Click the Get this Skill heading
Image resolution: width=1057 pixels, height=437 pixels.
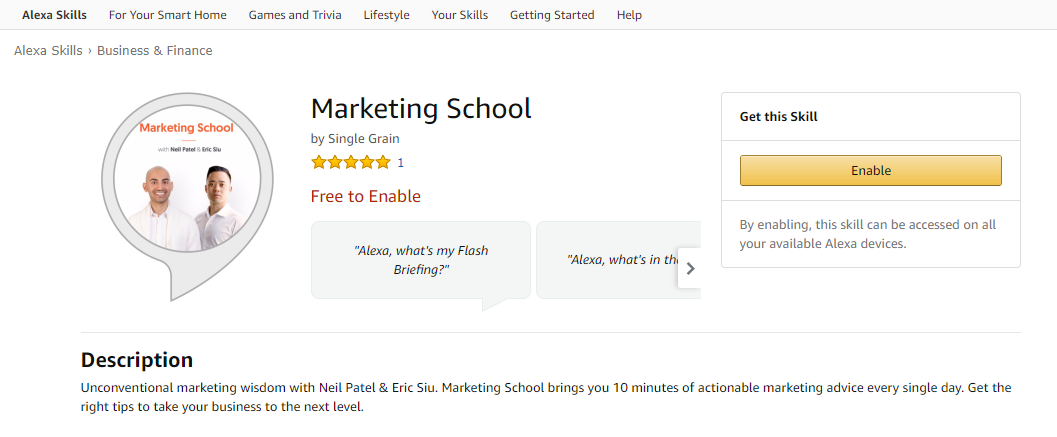click(779, 117)
